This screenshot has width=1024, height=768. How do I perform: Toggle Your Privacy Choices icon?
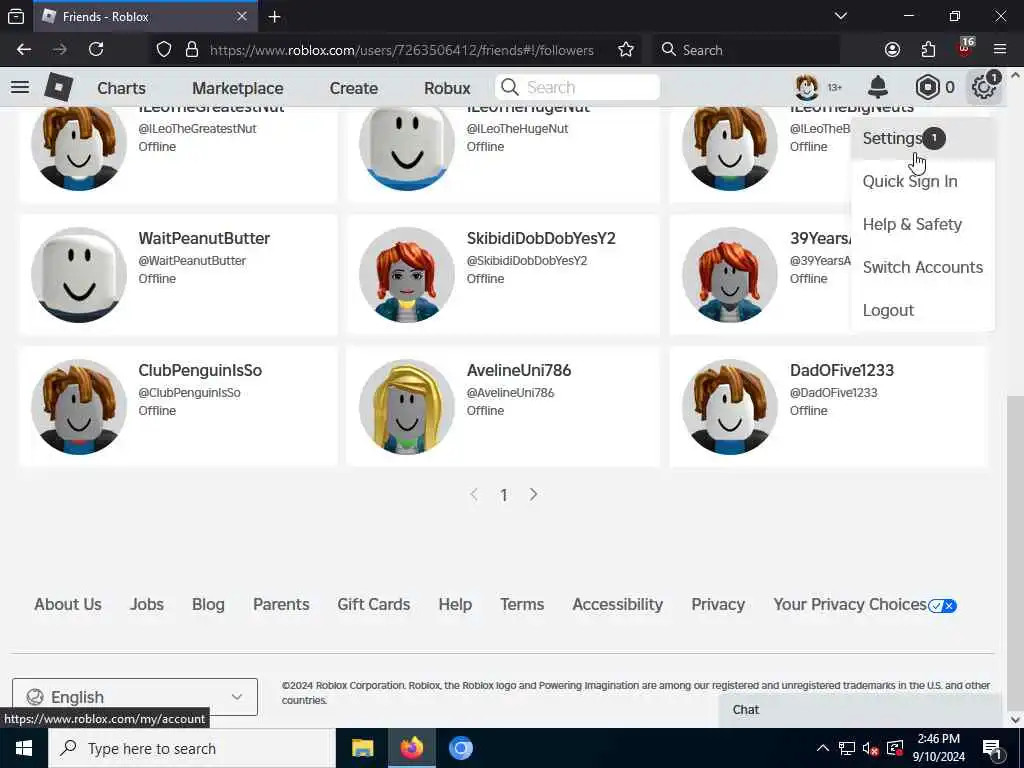coord(942,605)
